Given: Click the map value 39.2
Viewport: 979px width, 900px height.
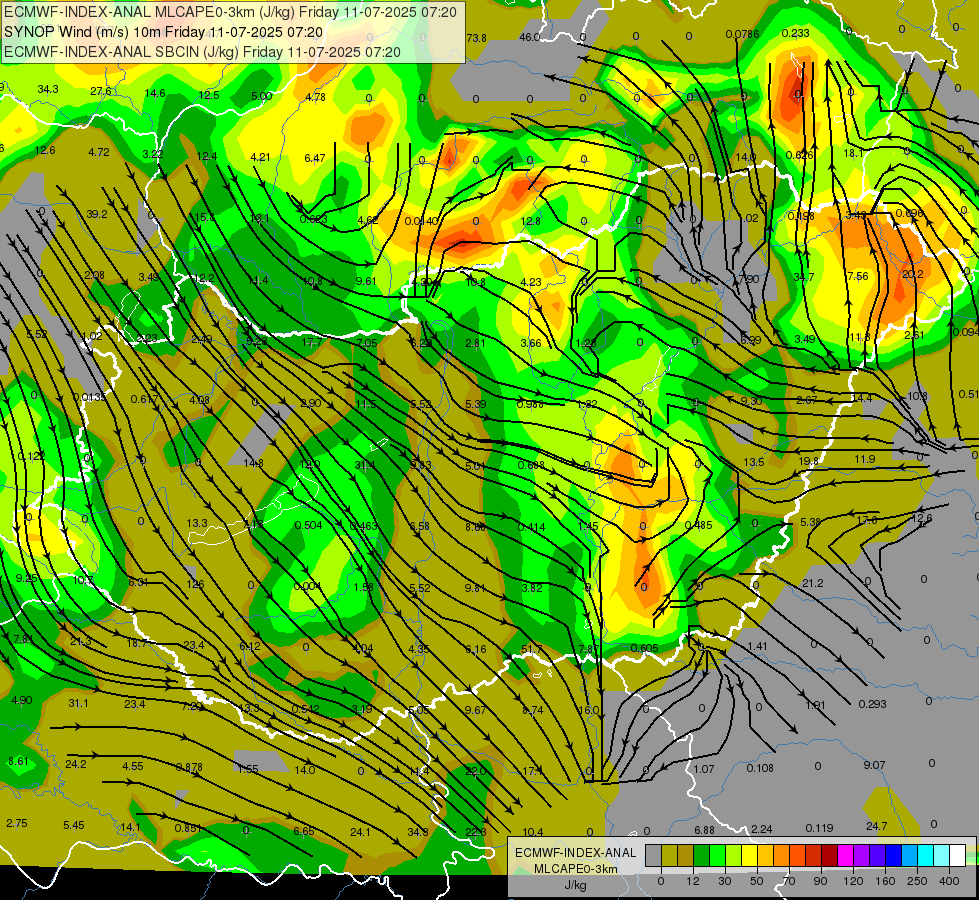Looking at the screenshot, I should pos(97,214).
